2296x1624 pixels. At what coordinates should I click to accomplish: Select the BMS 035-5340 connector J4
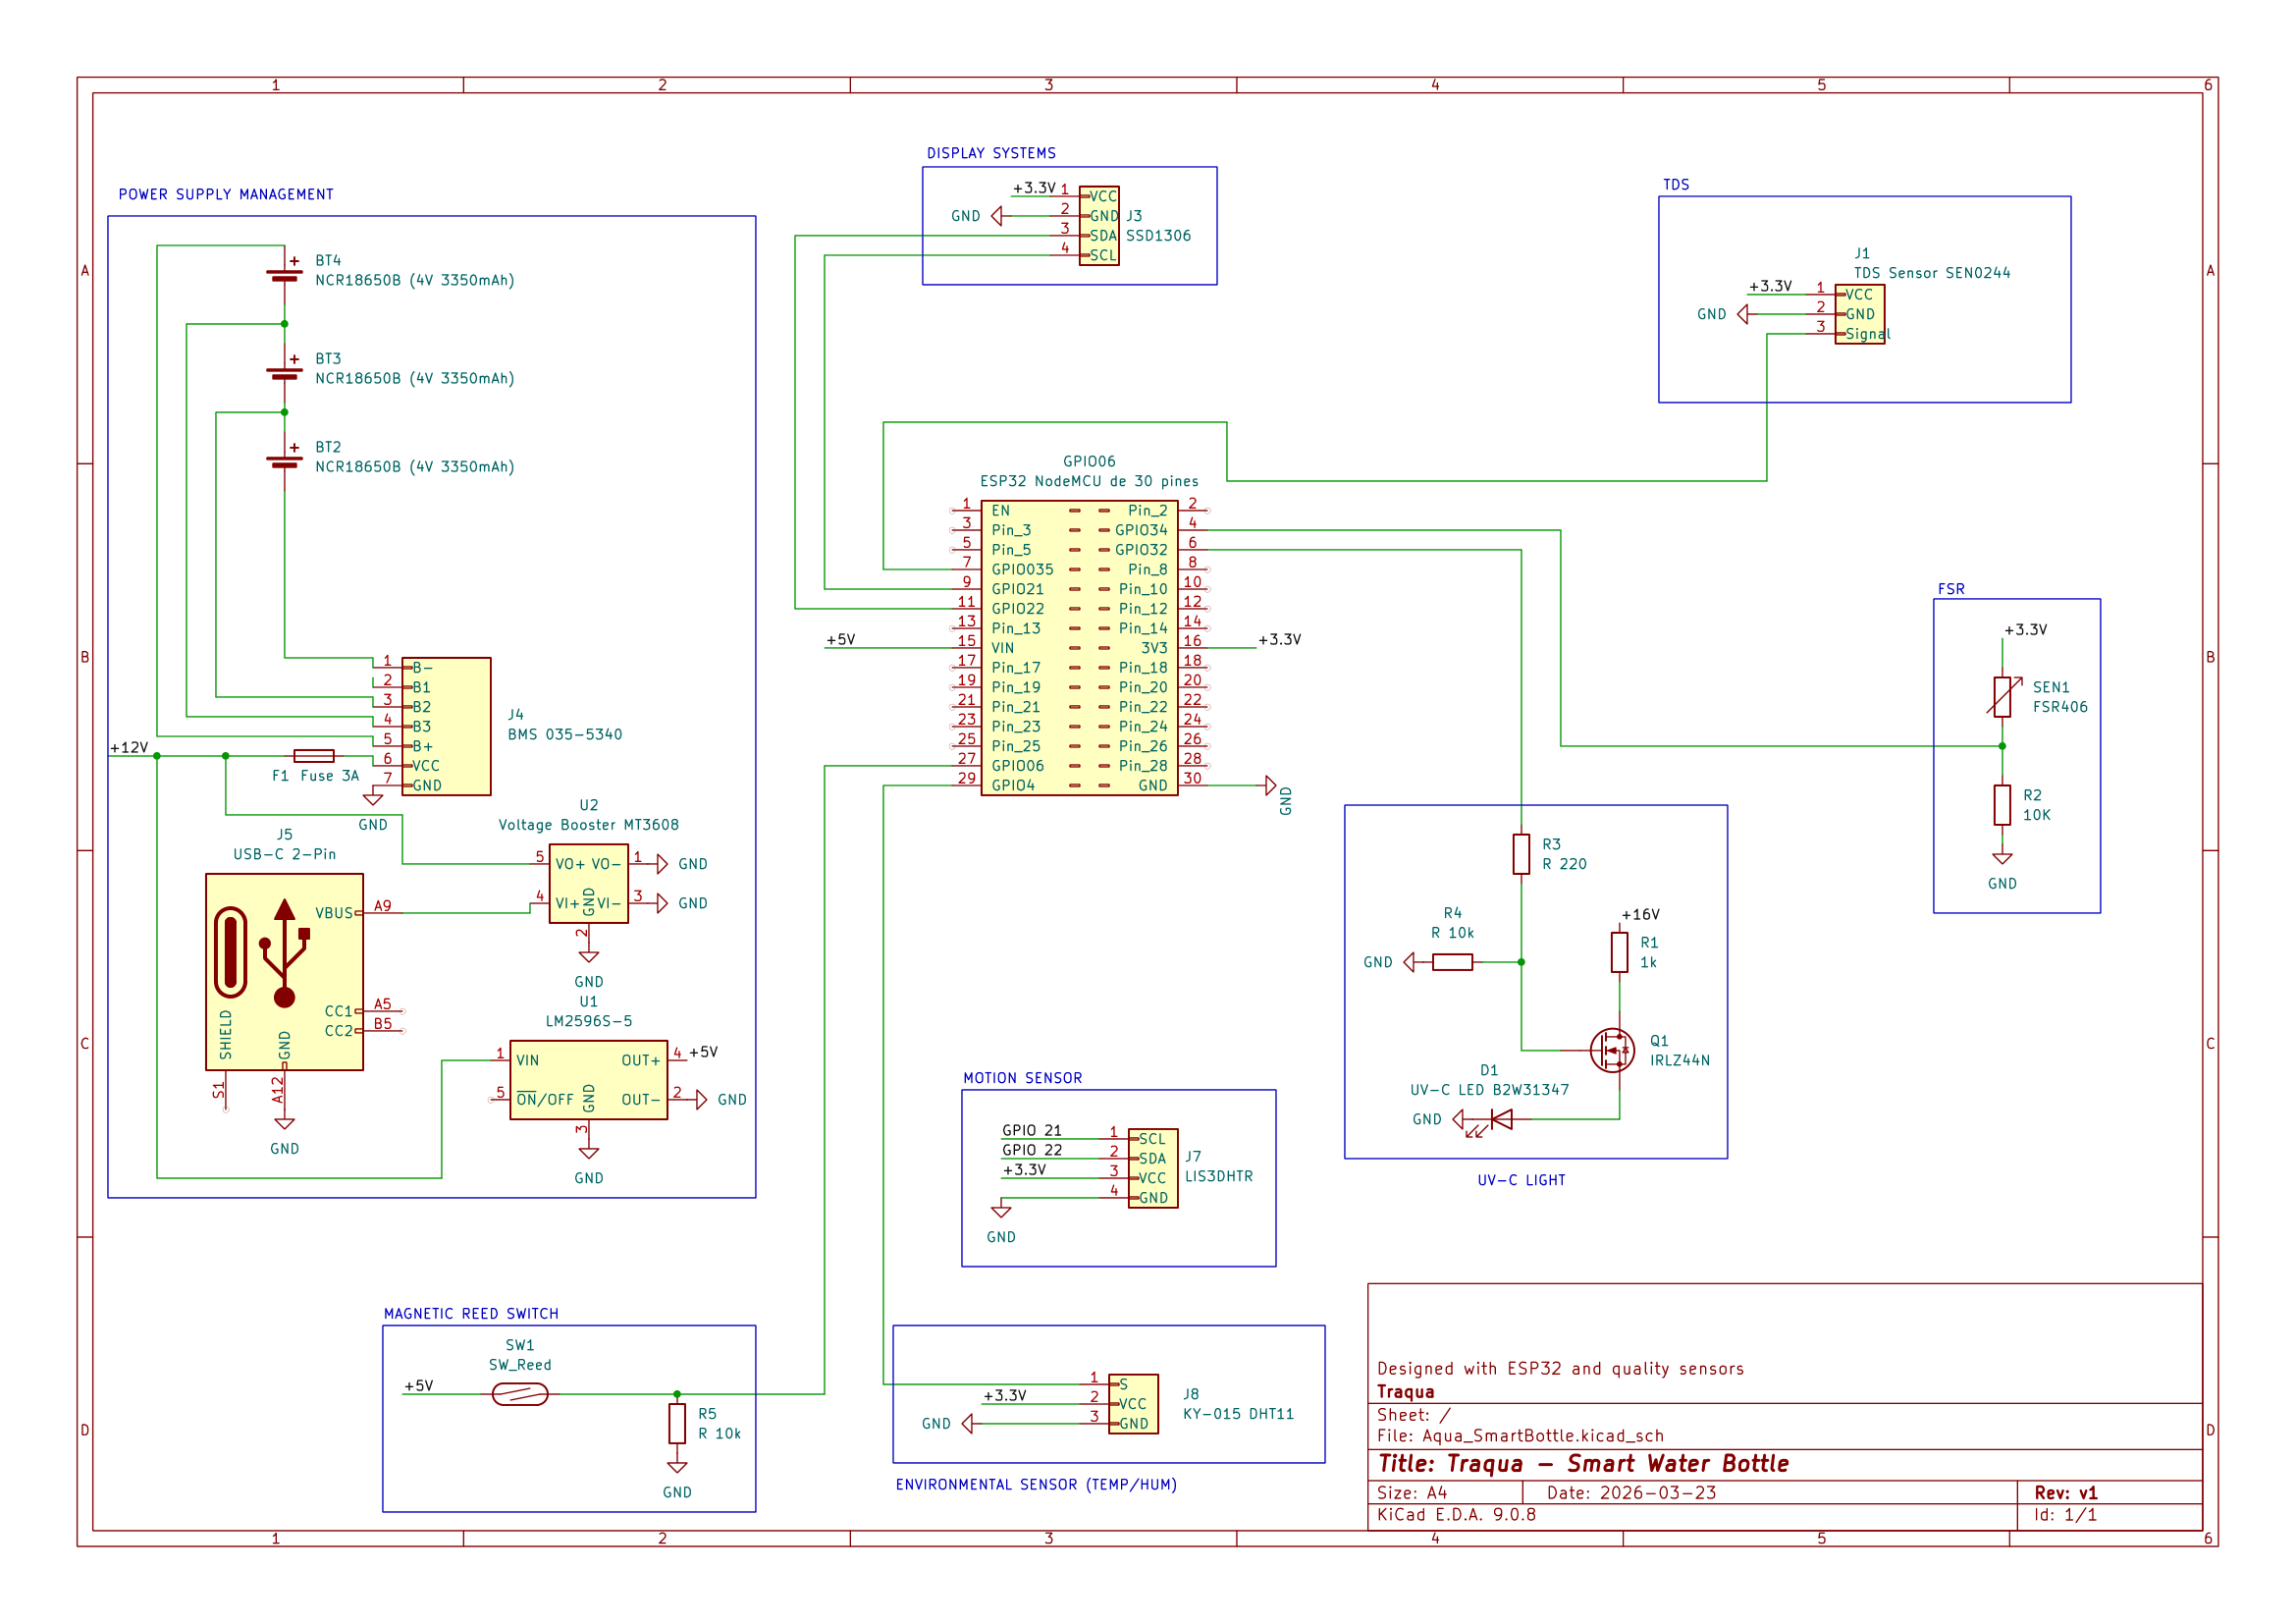446,726
